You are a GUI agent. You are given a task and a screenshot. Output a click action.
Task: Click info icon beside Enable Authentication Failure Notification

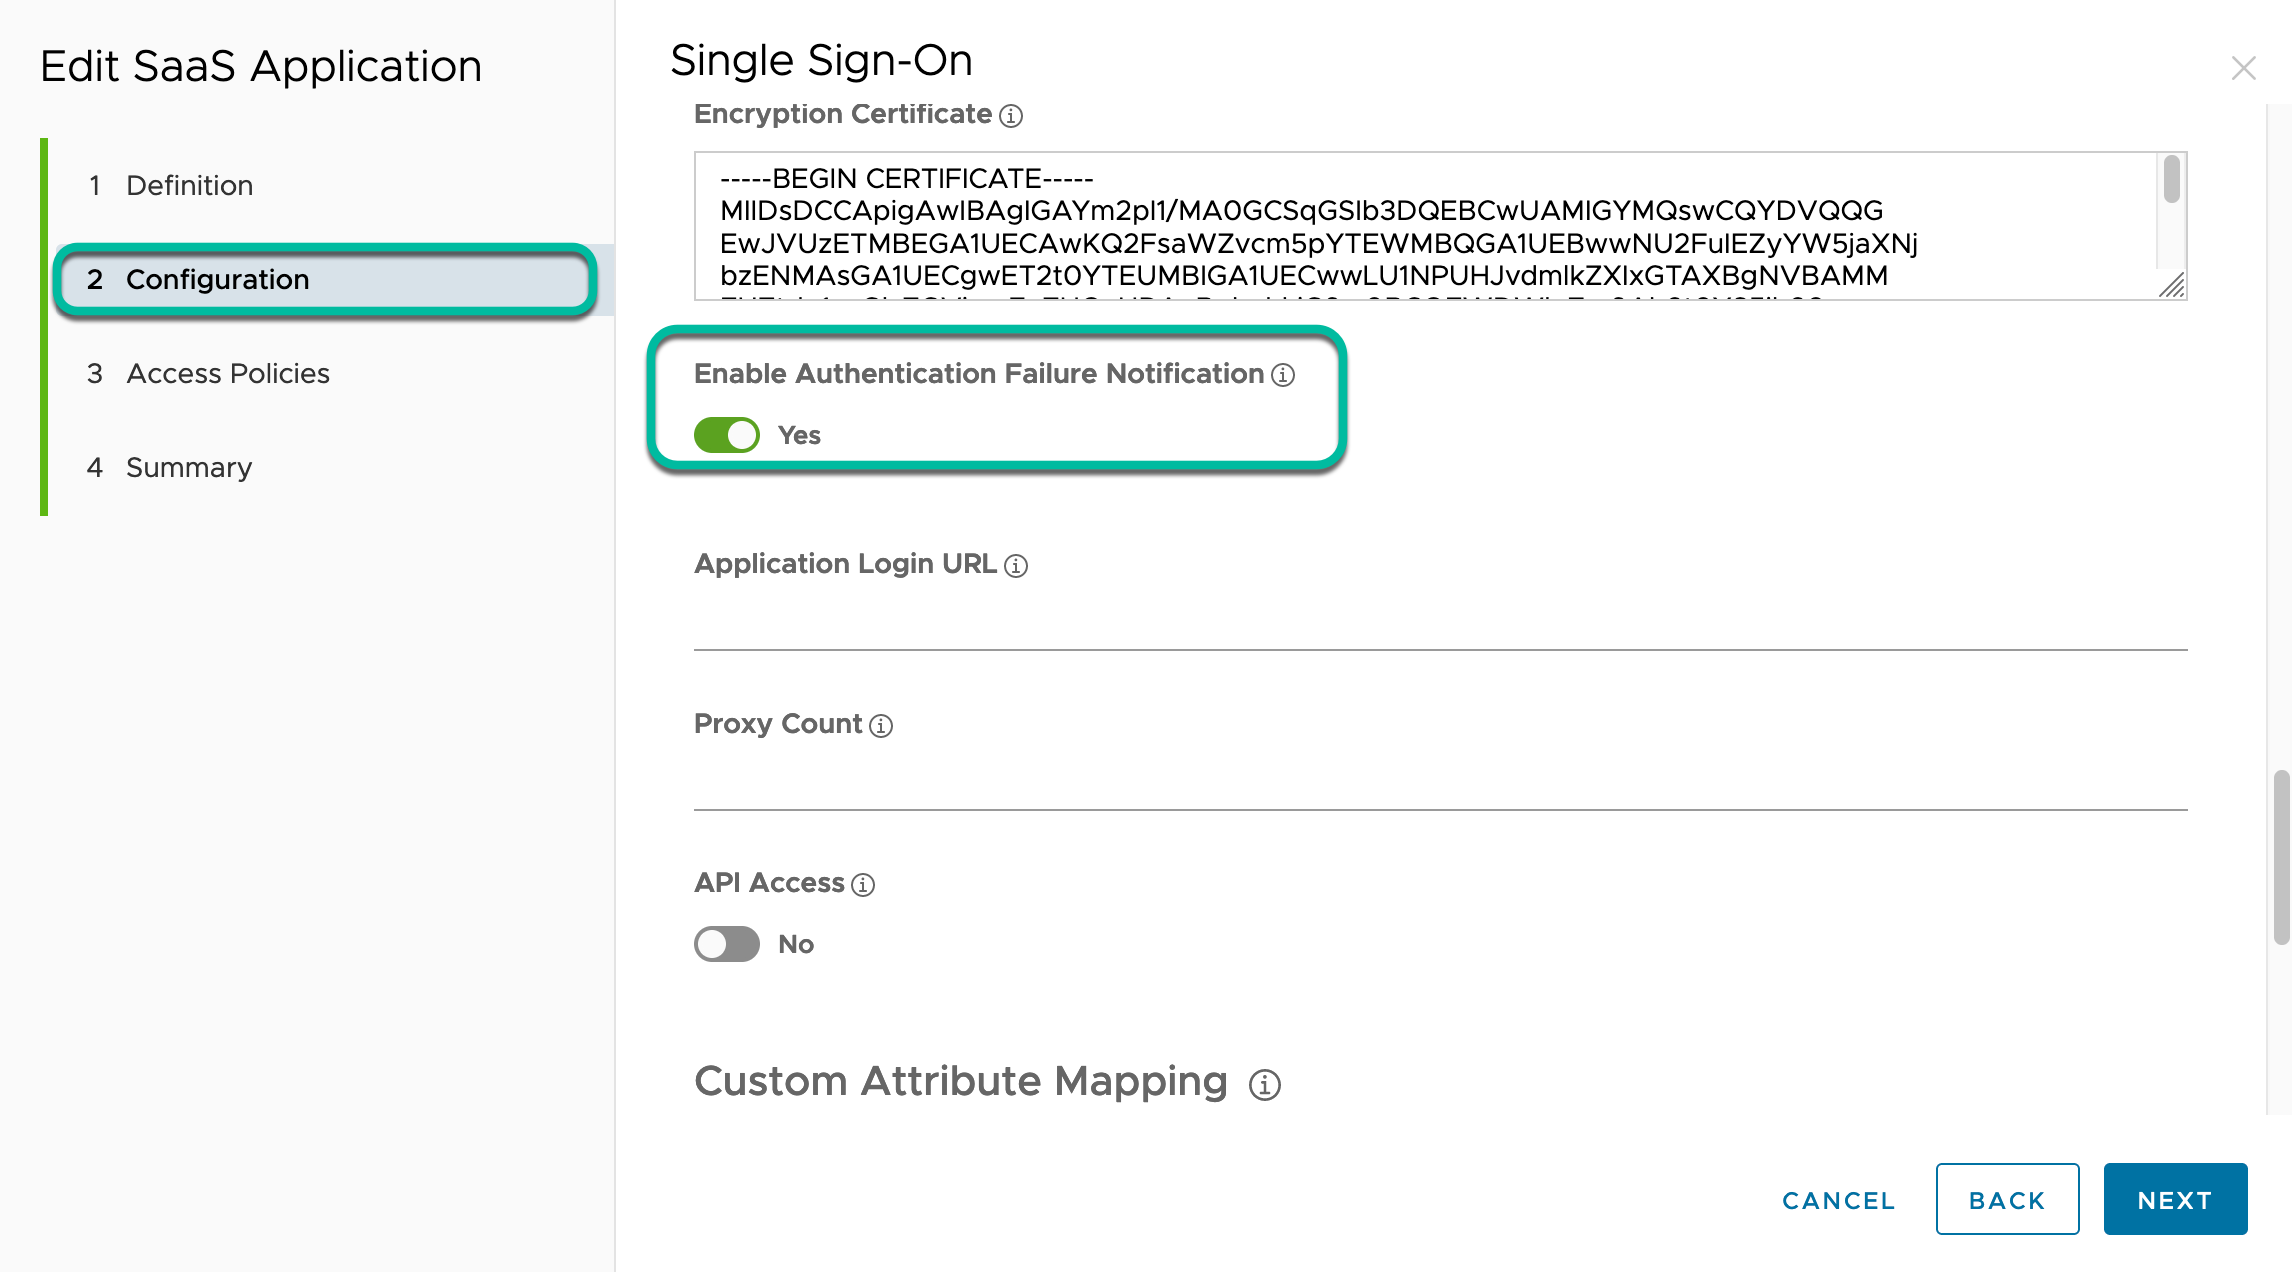pyautogui.click(x=1283, y=375)
